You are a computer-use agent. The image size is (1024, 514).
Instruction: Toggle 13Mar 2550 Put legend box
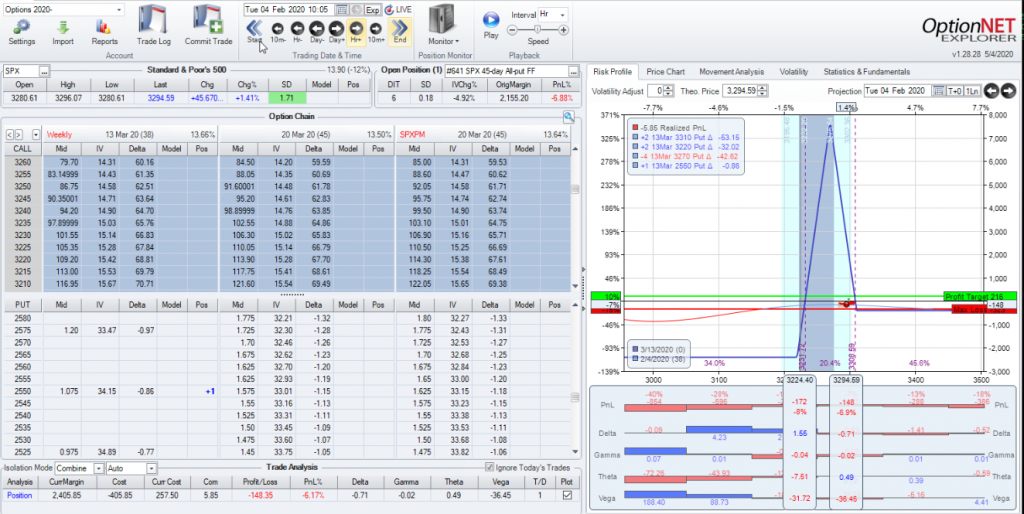pyautogui.click(x=635, y=167)
